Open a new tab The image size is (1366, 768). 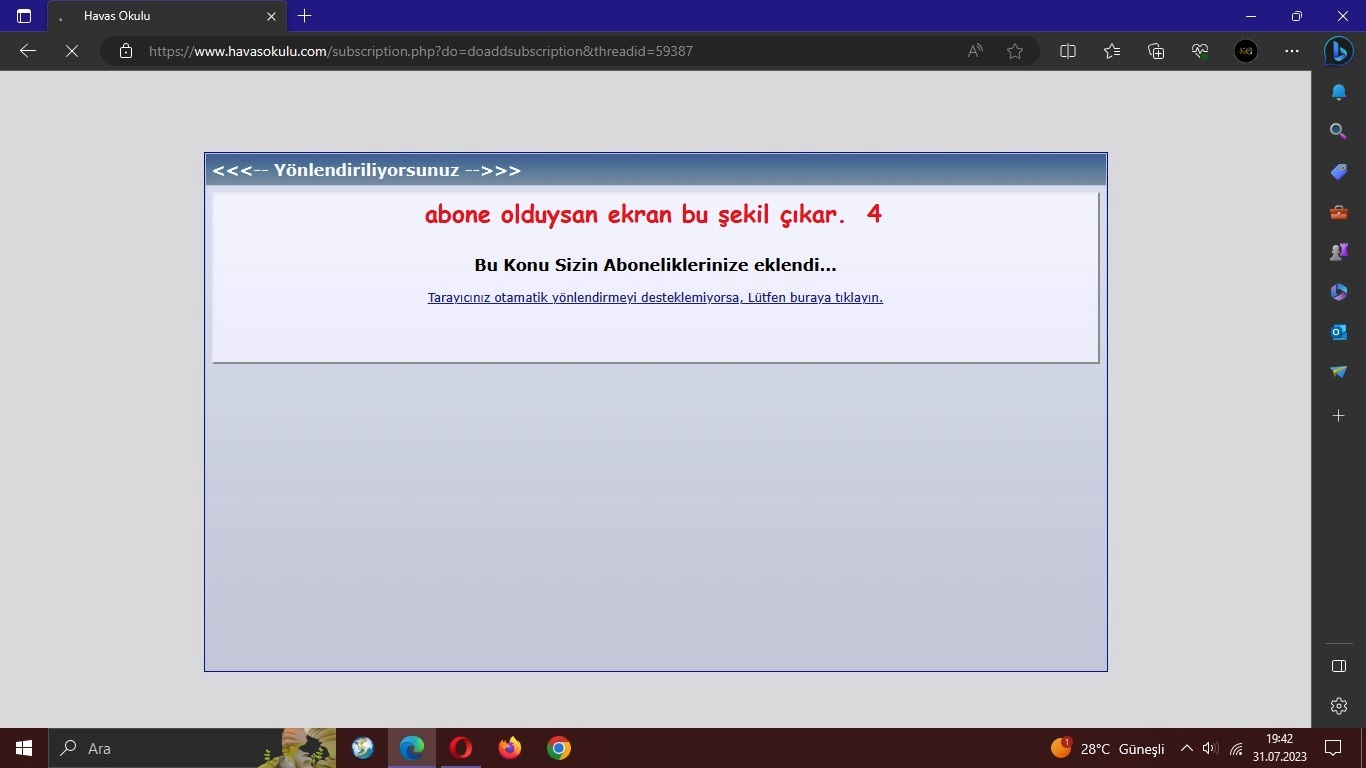click(305, 16)
